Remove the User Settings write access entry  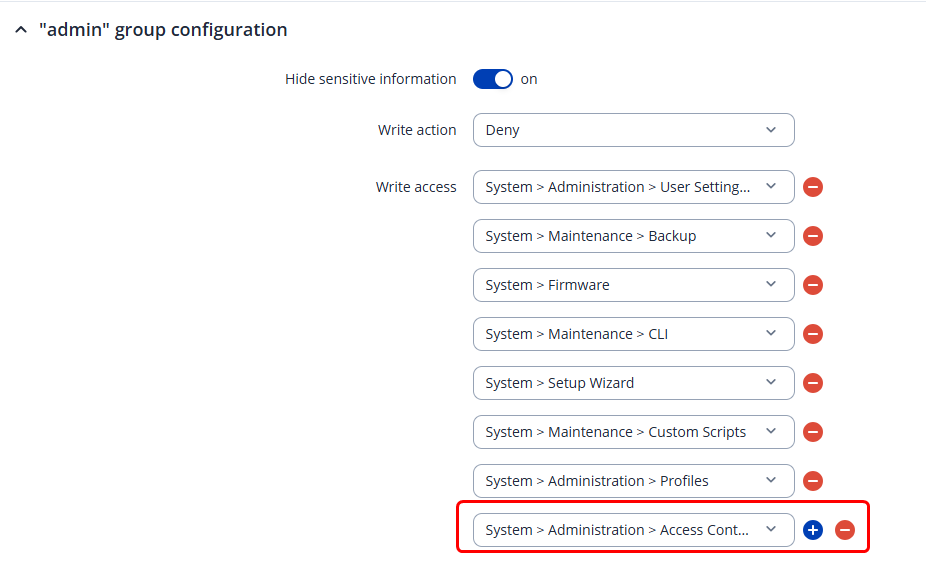tap(813, 187)
